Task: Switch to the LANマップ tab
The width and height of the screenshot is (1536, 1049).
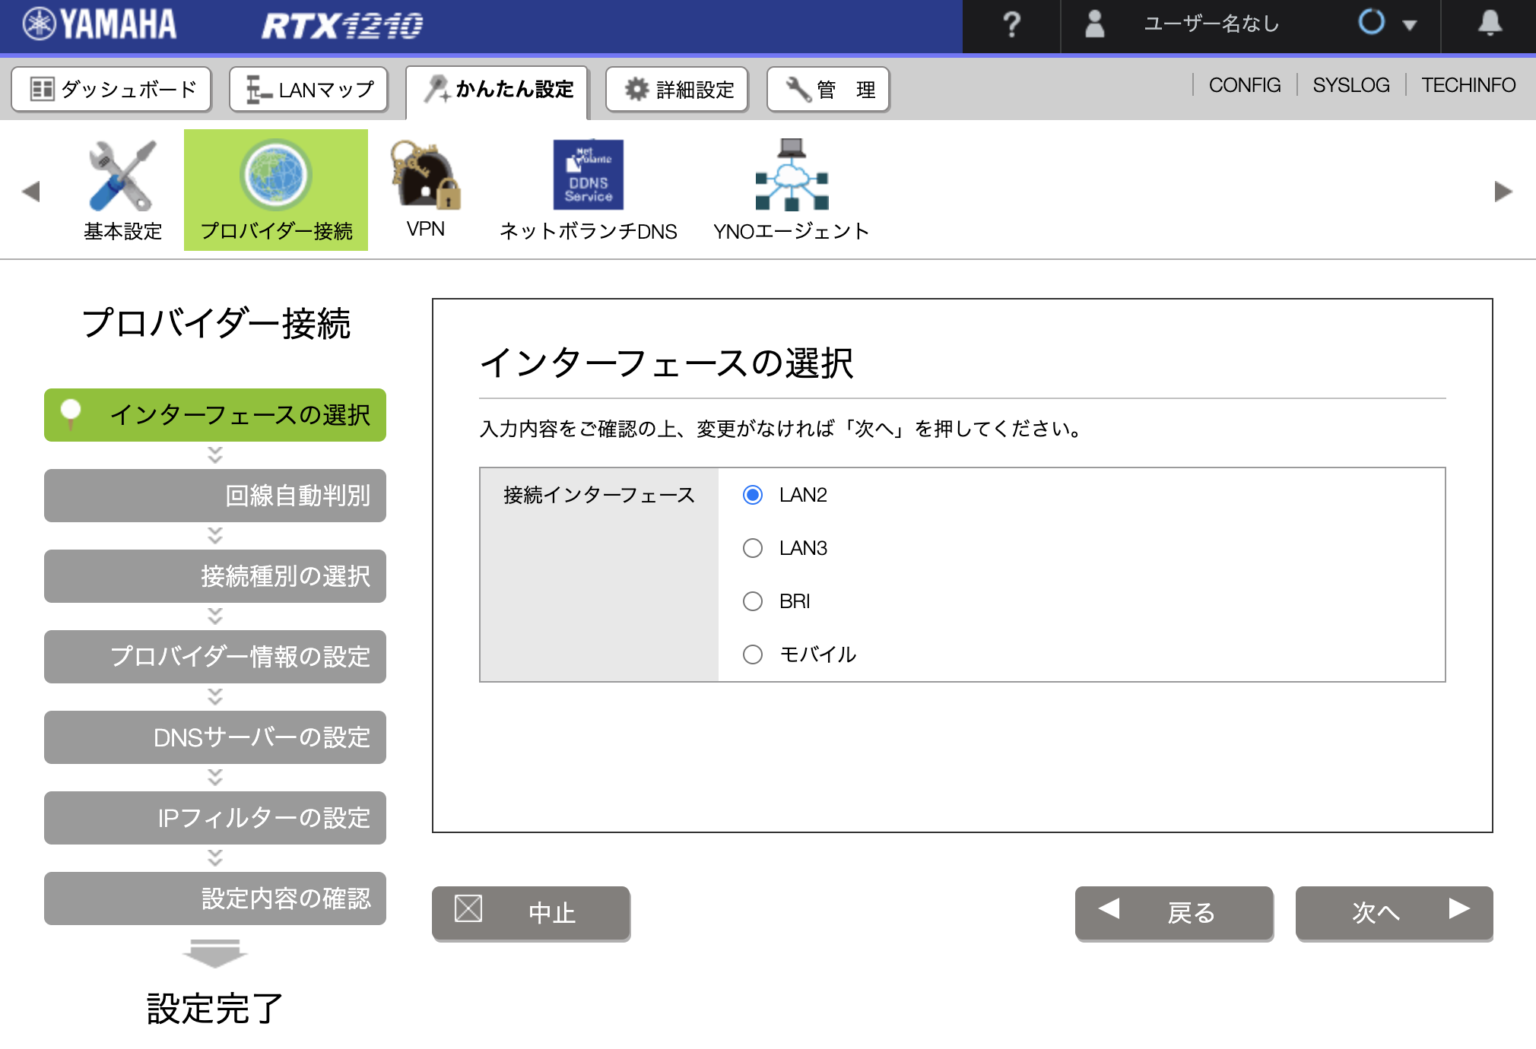Action: pyautogui.click(x=309, y=90)
